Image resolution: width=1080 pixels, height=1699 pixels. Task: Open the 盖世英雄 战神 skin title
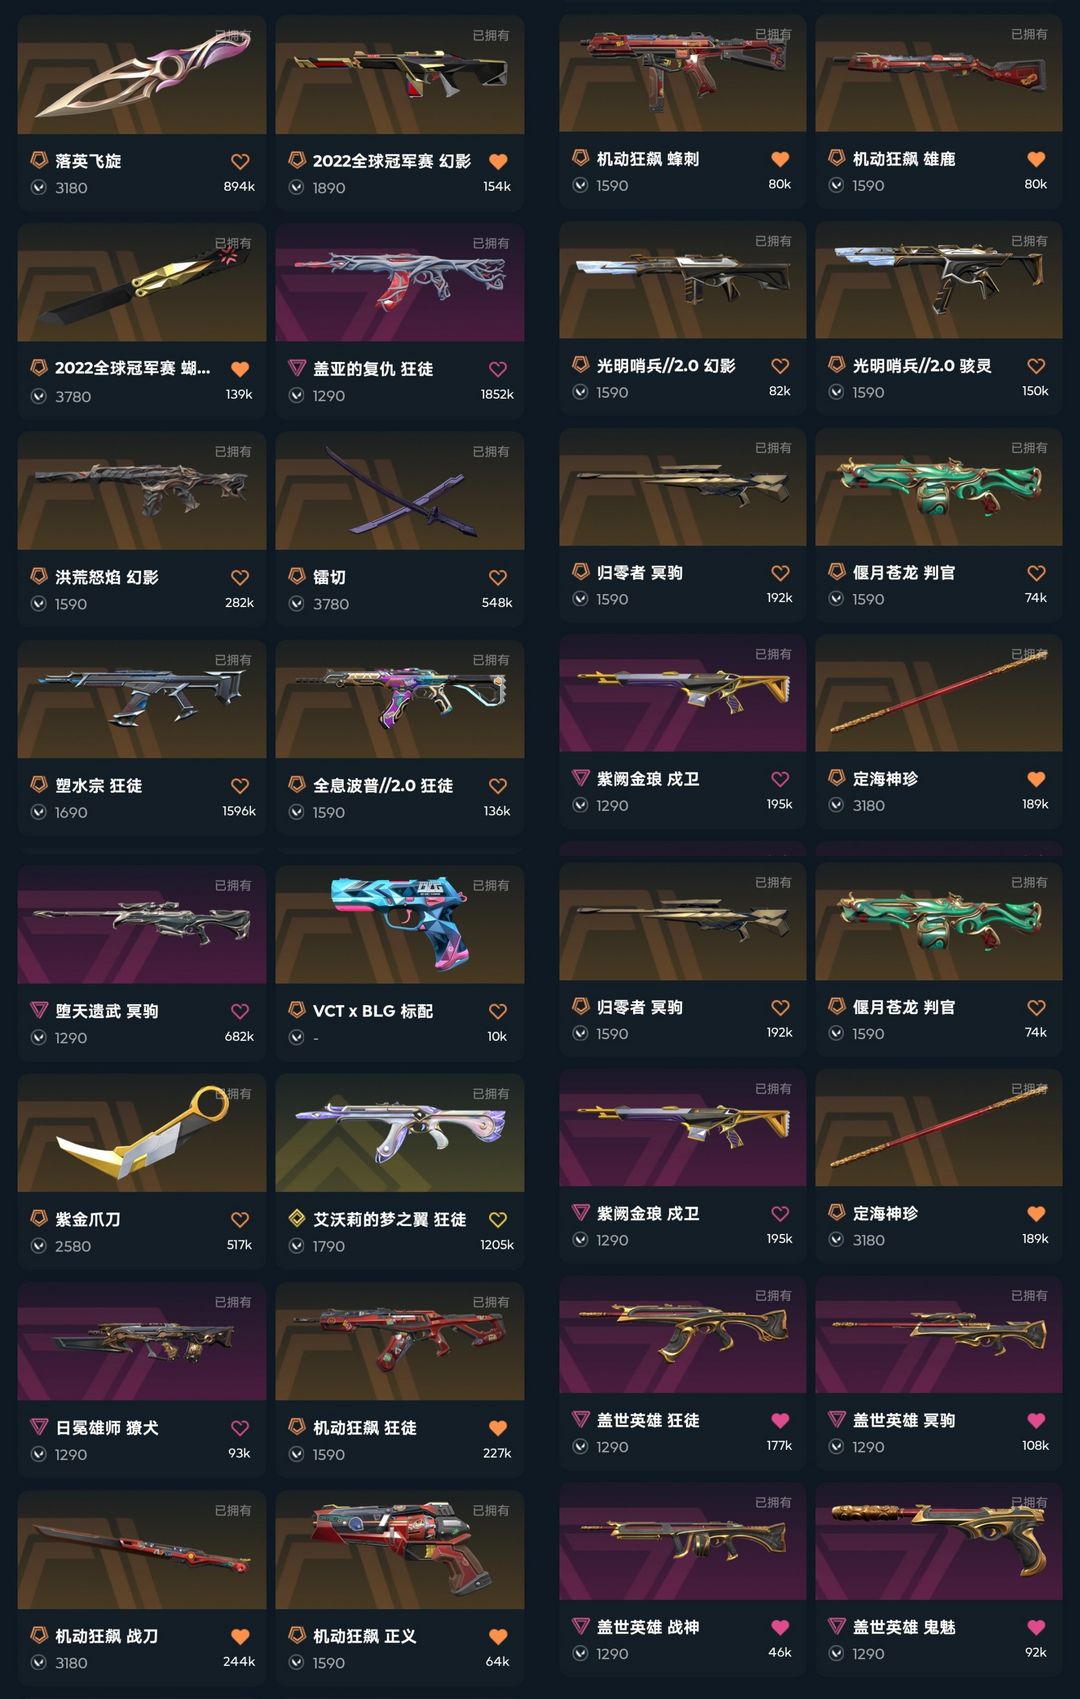pyautogui.click(x=648, y=1627)
